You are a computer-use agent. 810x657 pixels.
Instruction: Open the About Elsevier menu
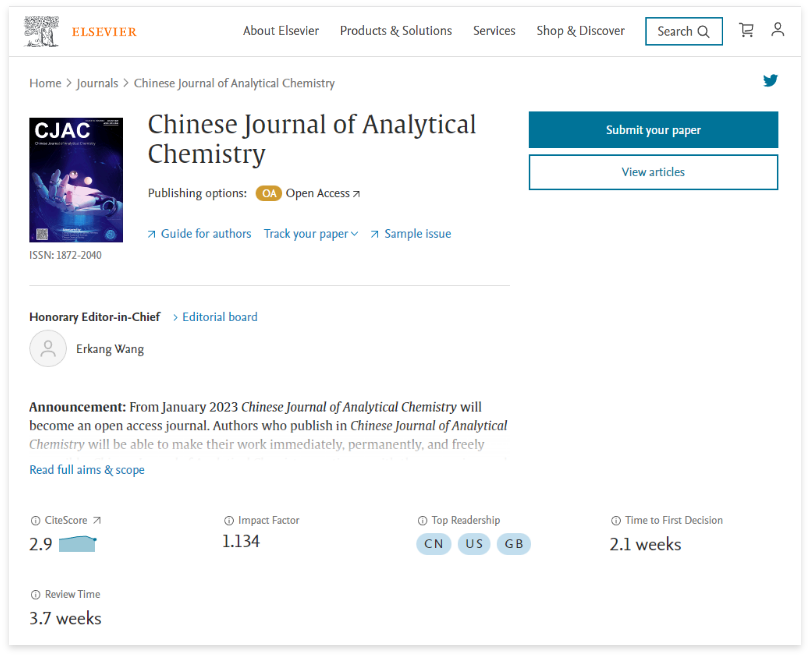click(281, 31)
